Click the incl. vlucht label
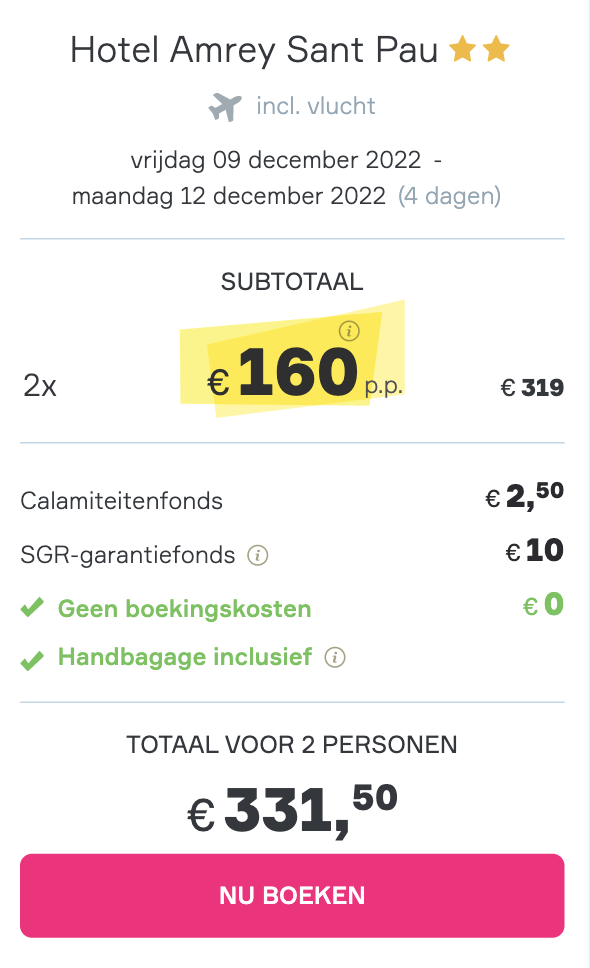 (x=315, y=106)
